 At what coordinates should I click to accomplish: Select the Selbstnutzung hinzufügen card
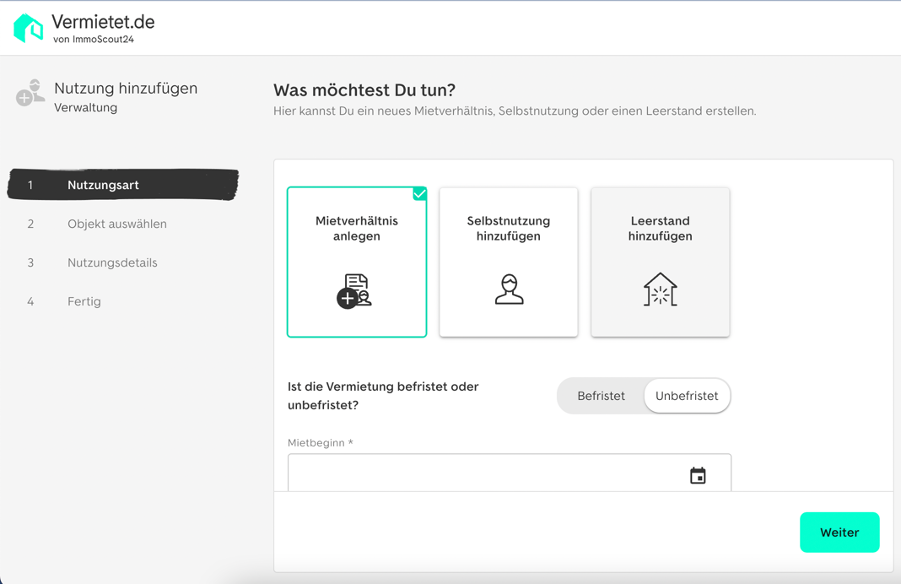tap(509, 262)
